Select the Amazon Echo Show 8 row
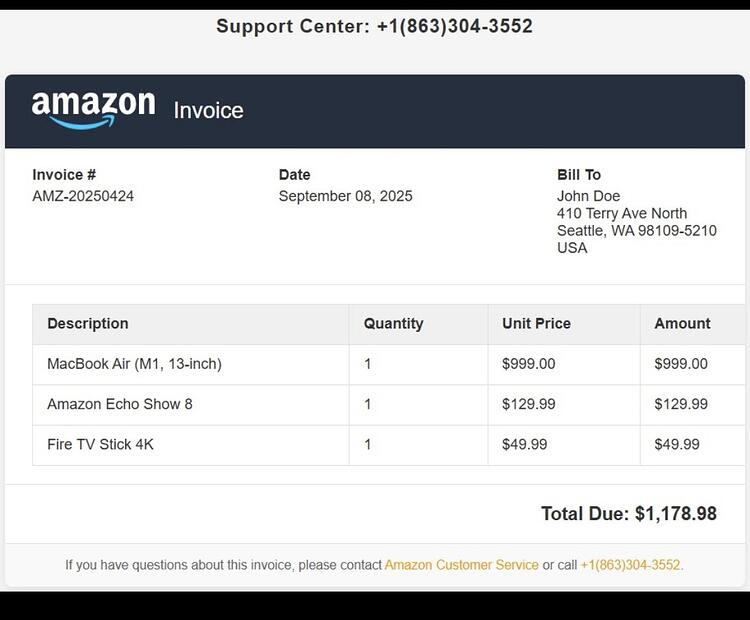750x620 pixels. pyautogui.click(x=388, y=405)
